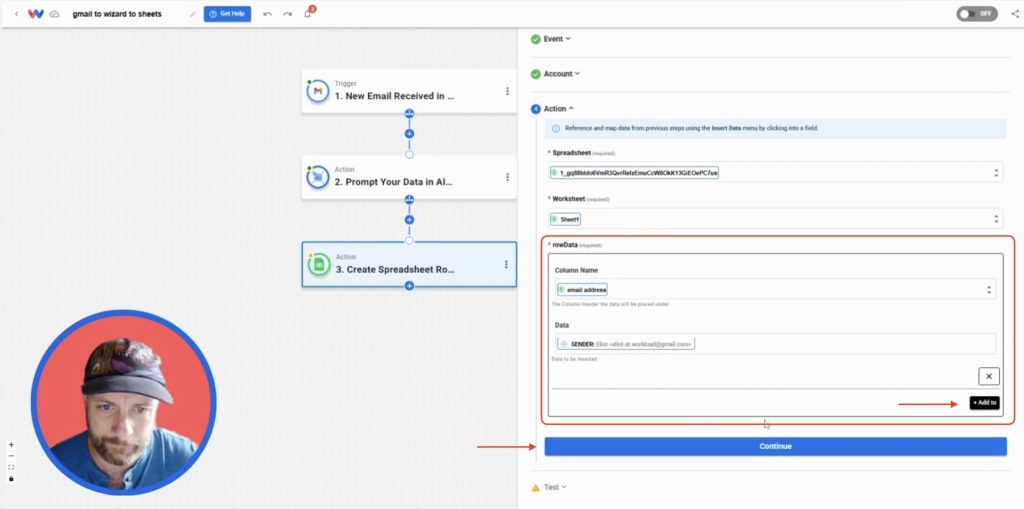Click the info icon in the blue banner
Screen dimensions: 1024x509
point(556,129)
